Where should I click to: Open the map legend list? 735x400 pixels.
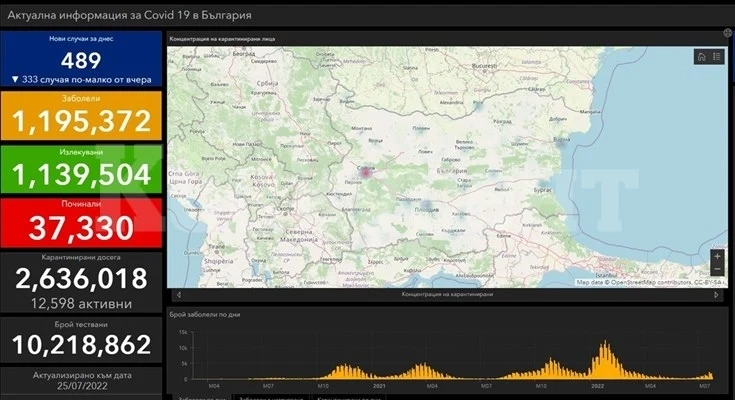tap(716, 57)
